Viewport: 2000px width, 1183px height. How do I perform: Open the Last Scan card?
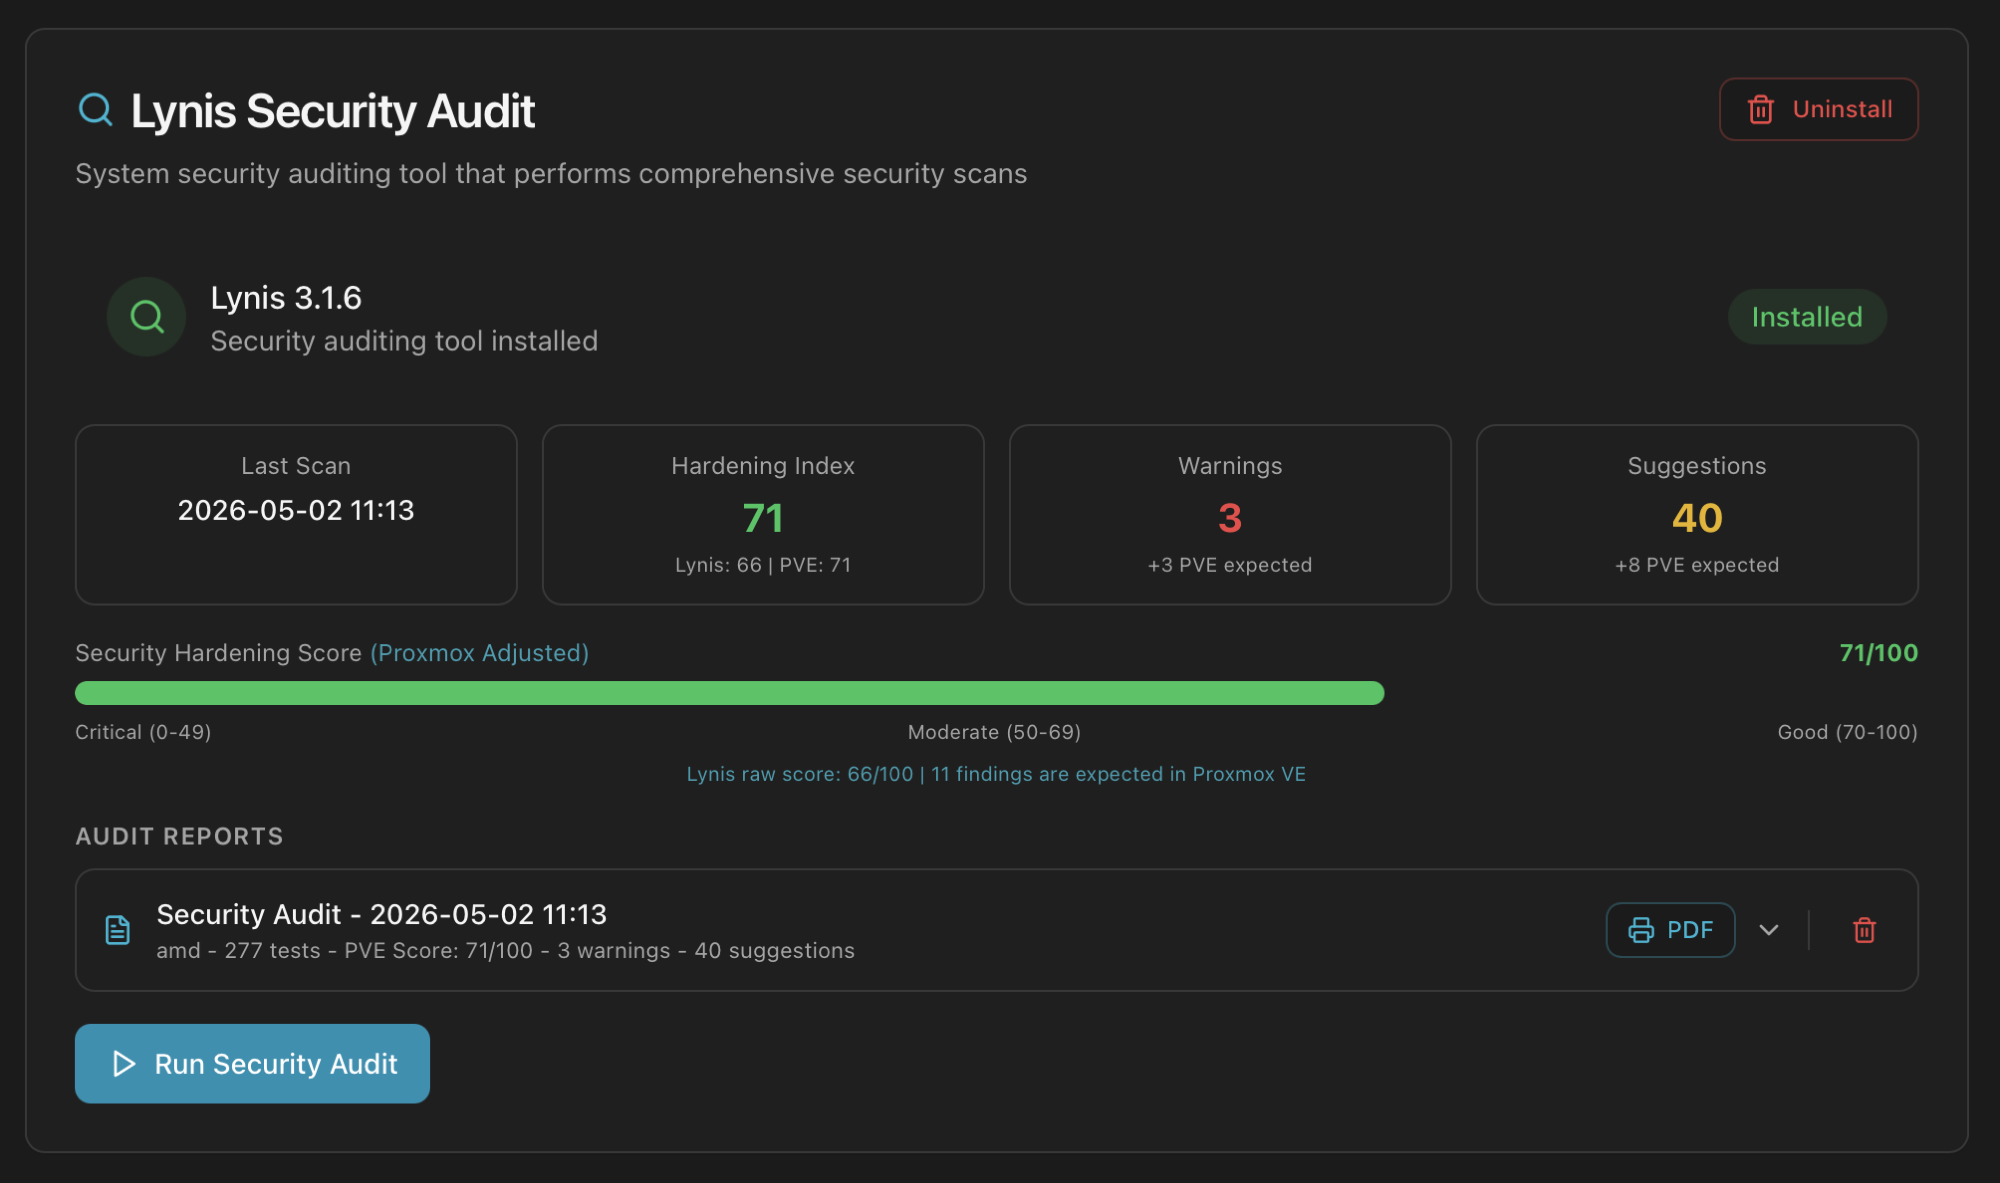tap(296, 514)
